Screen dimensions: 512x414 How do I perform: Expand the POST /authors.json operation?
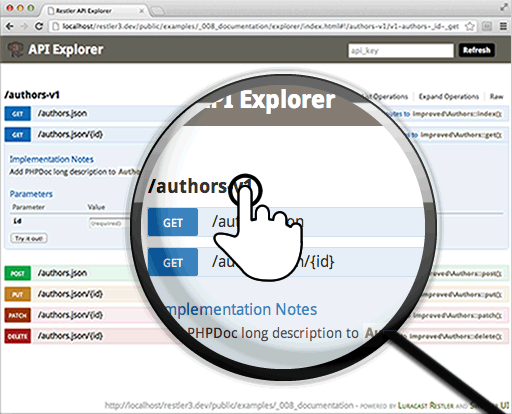click(62, 273)
